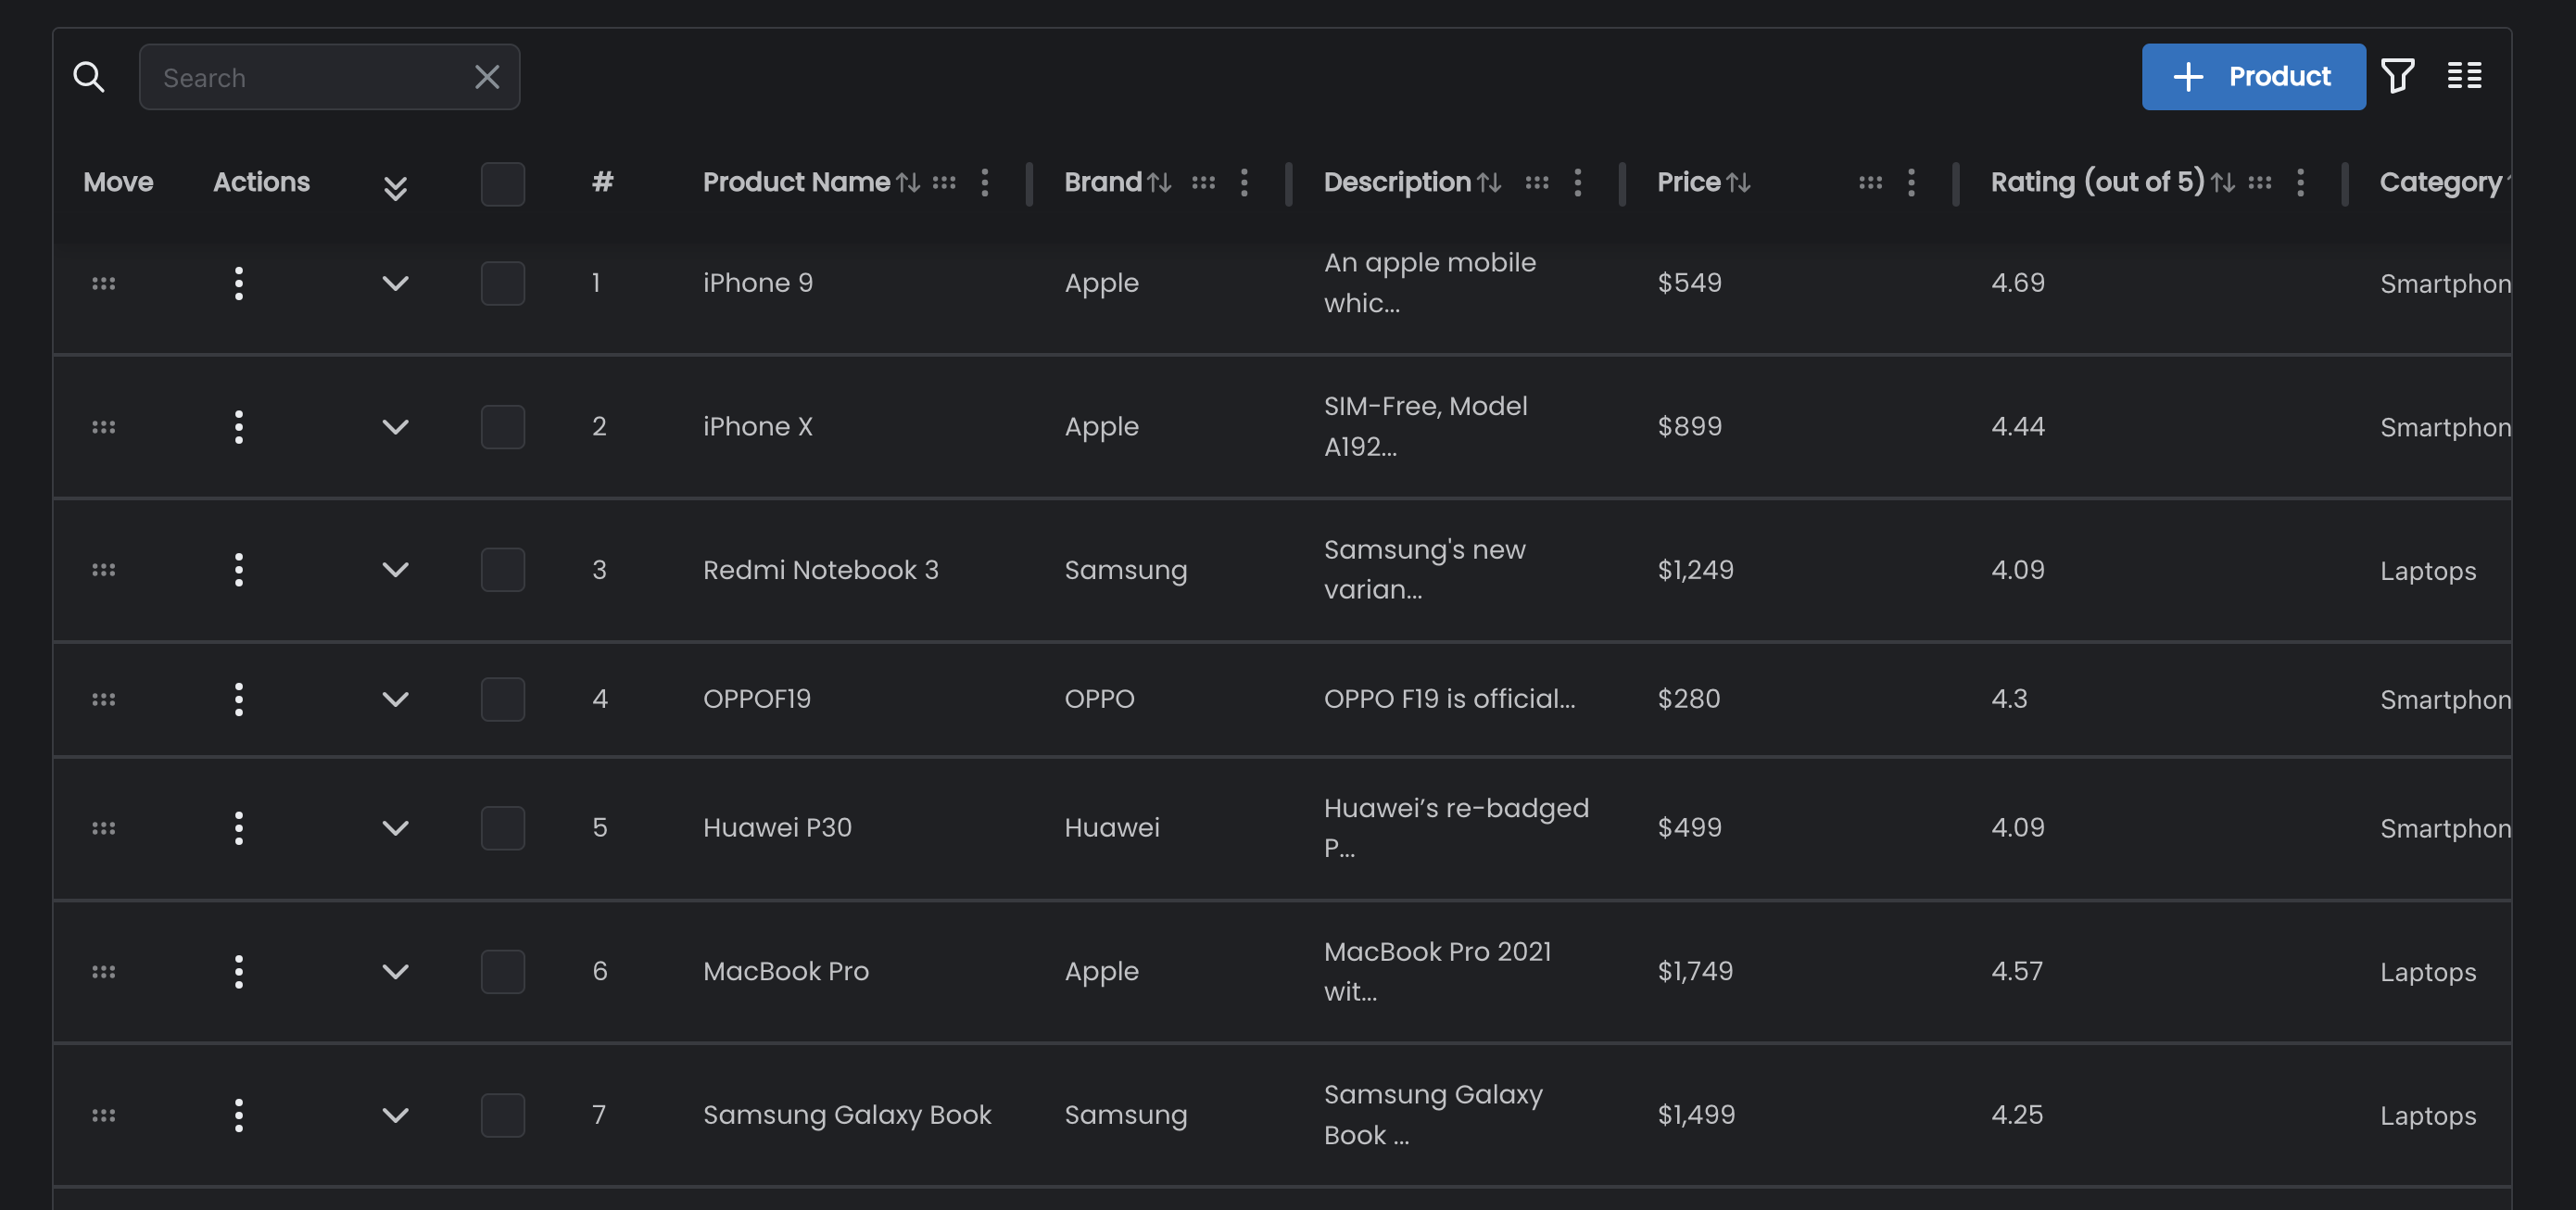Clear search field with X icon

(x=487, y=77)
